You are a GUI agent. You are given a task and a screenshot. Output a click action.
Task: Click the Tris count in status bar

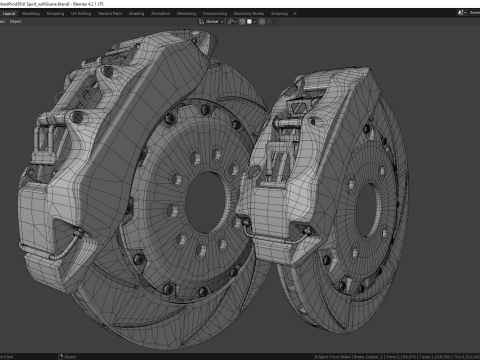[x=467, y=357]
